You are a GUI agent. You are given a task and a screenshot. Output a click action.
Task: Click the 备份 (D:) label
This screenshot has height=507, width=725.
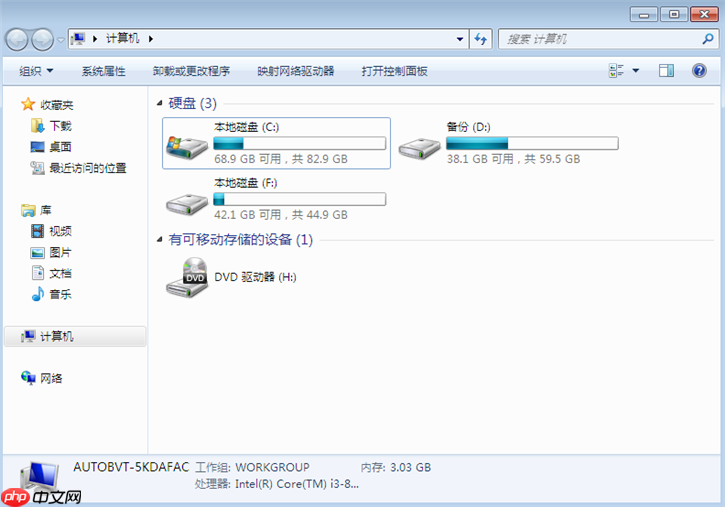pos(468,127)
